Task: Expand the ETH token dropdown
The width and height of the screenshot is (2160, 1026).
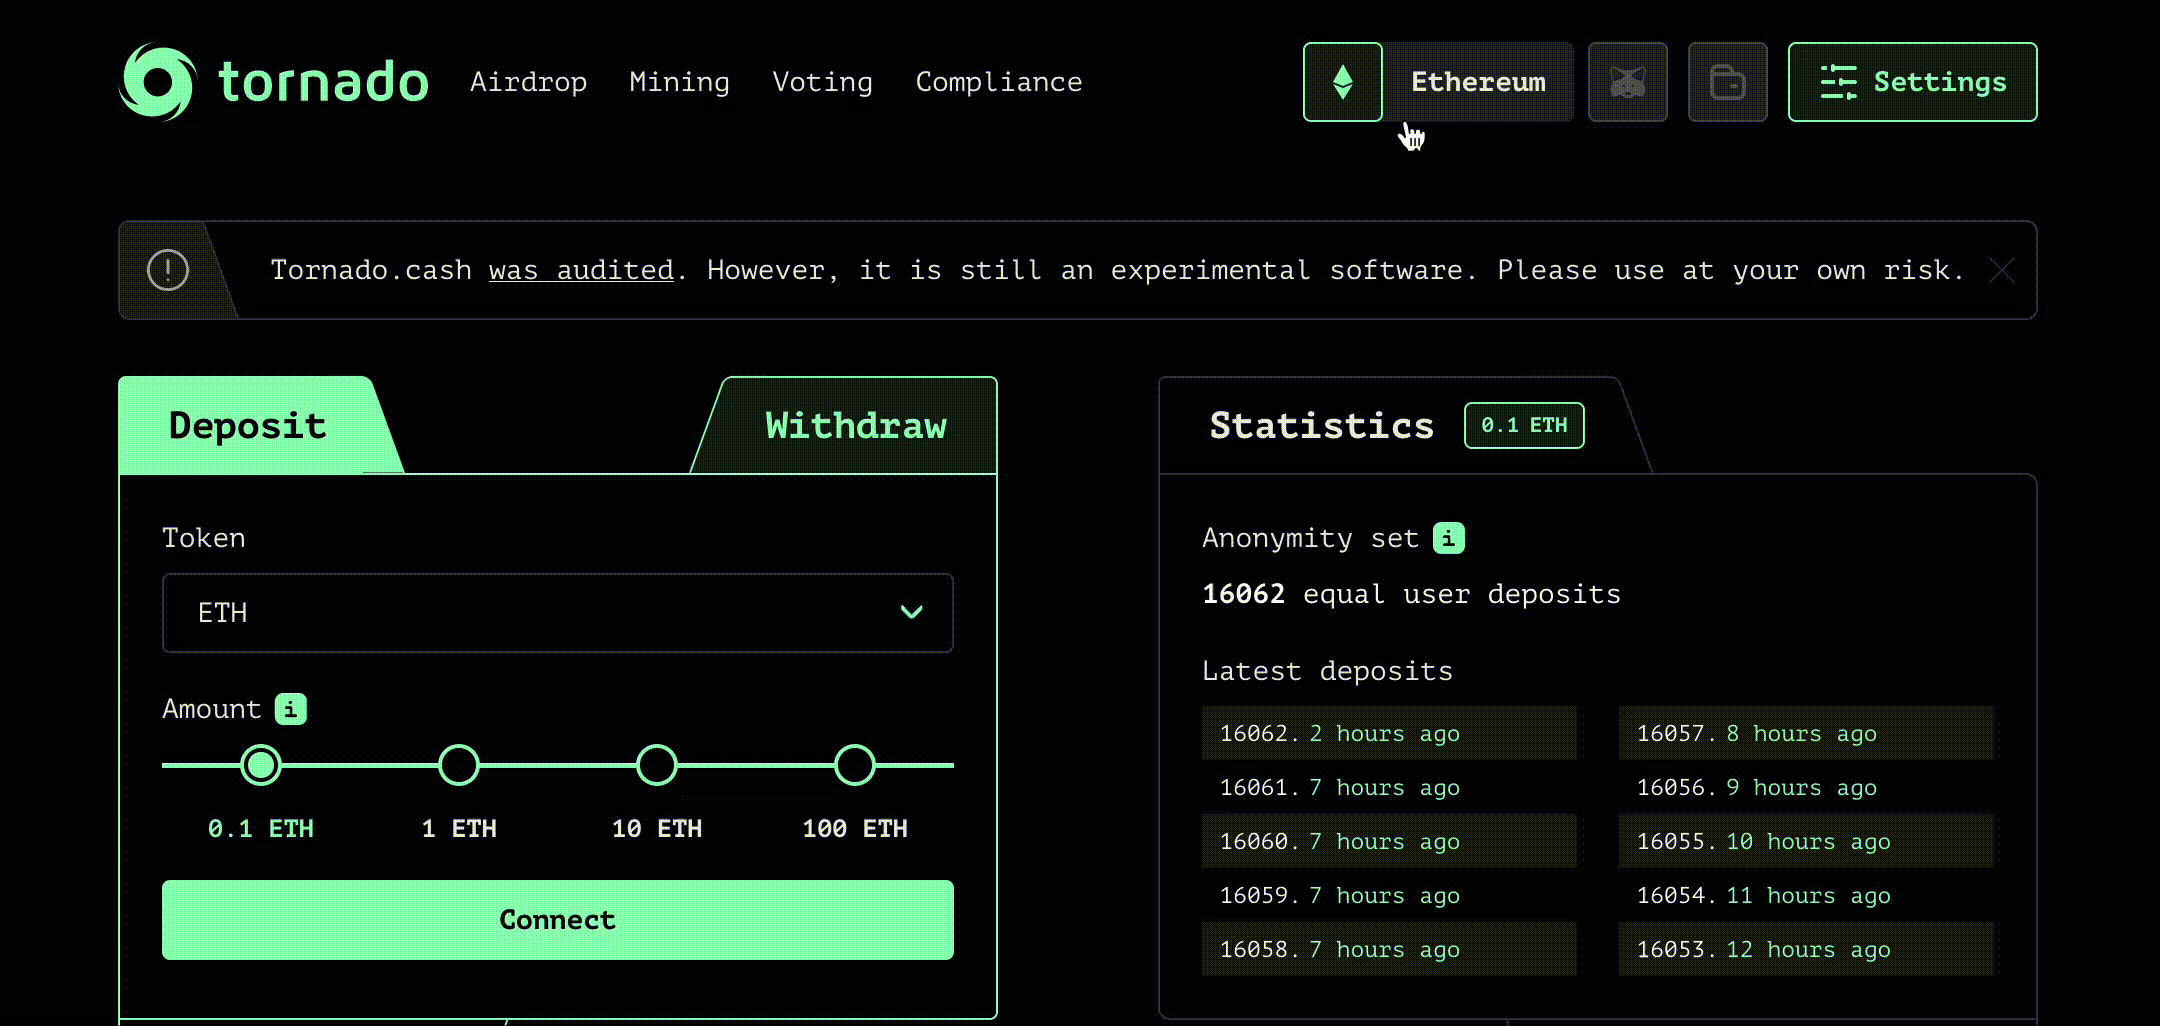Action: [557, 613]
